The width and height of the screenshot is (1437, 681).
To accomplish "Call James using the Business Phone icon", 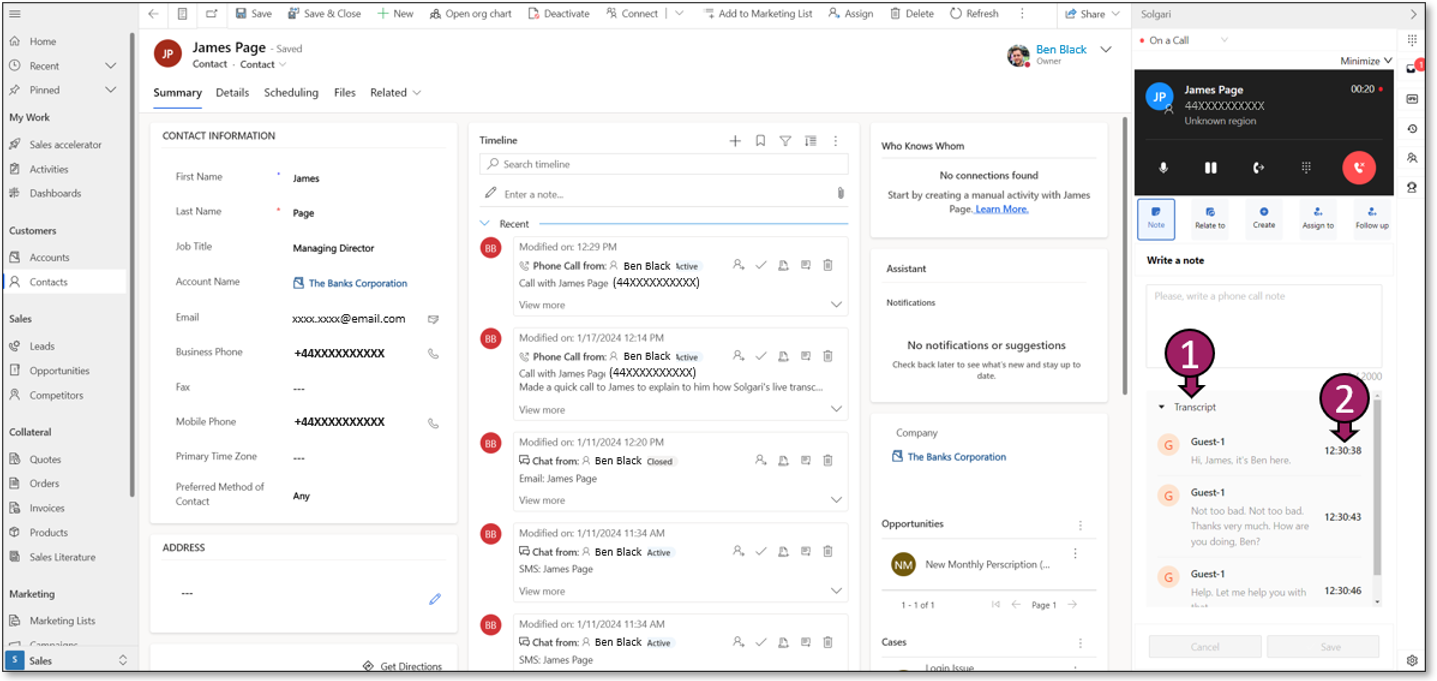I will pos(434,352).
